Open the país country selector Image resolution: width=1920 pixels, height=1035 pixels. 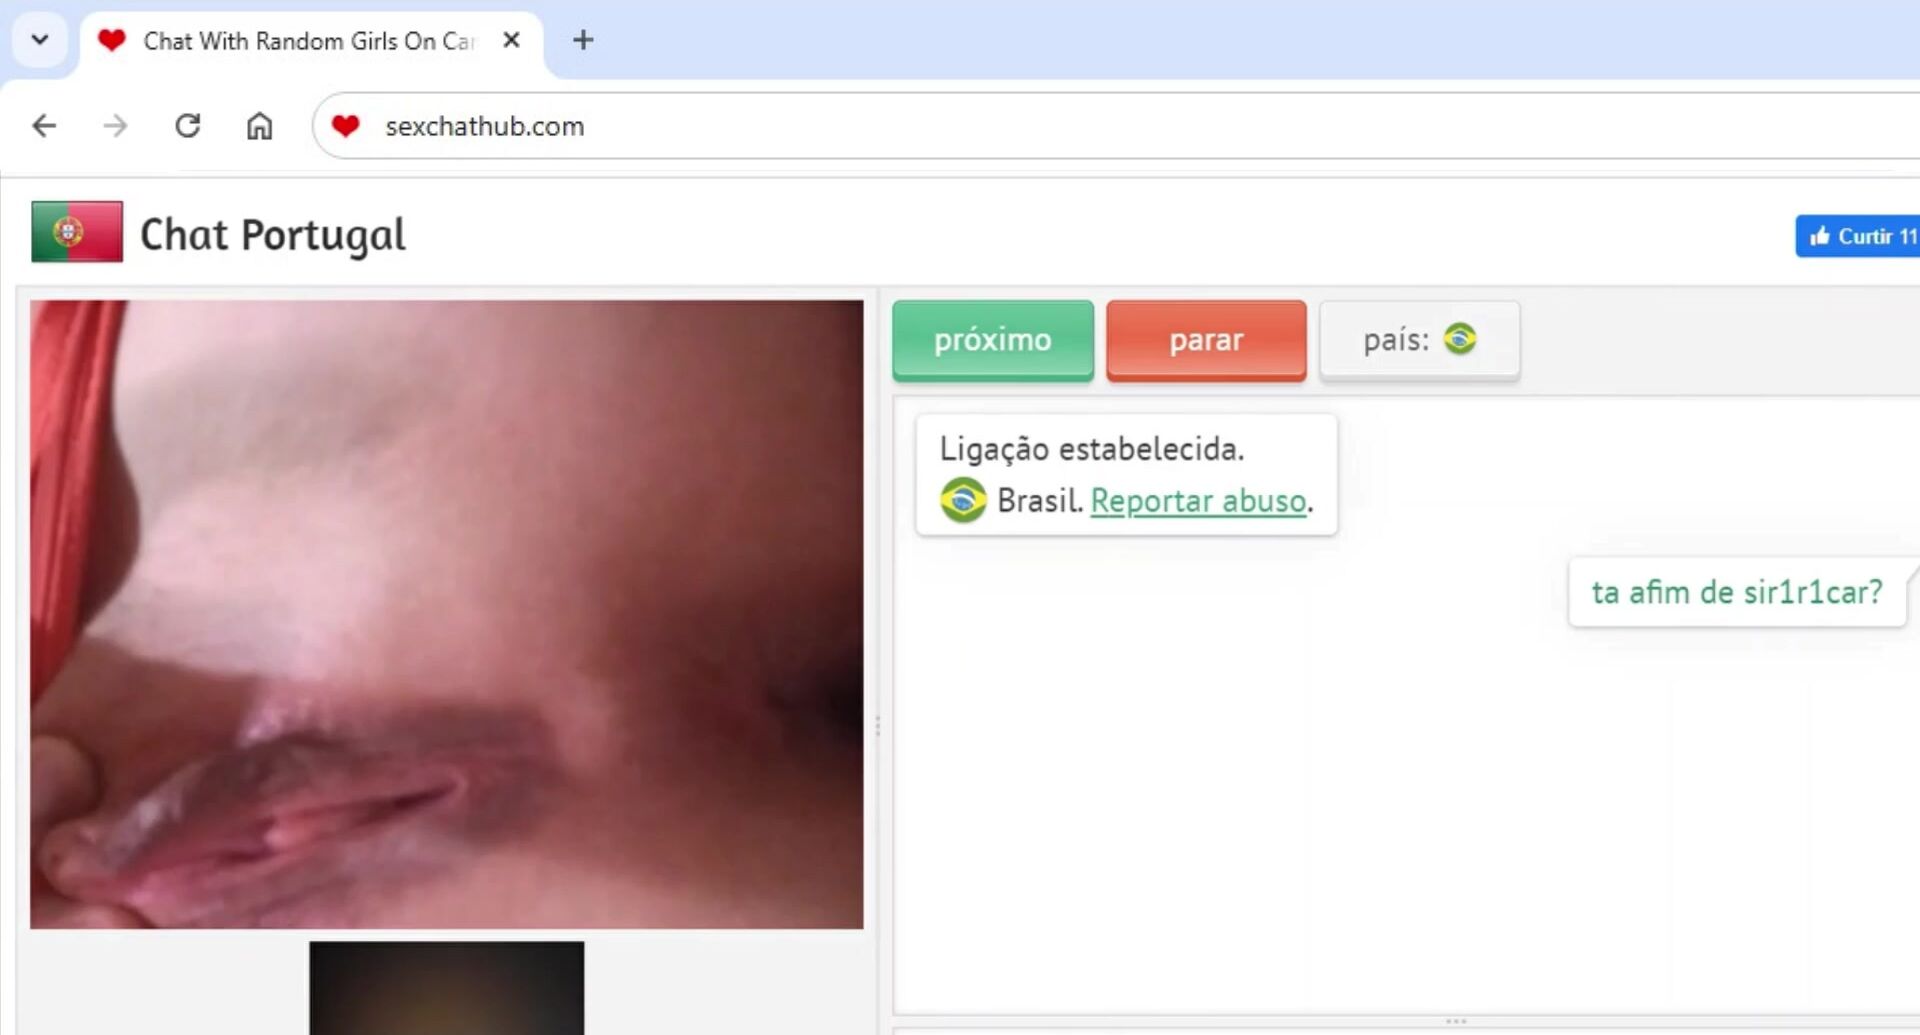(x=1419, y=340)
